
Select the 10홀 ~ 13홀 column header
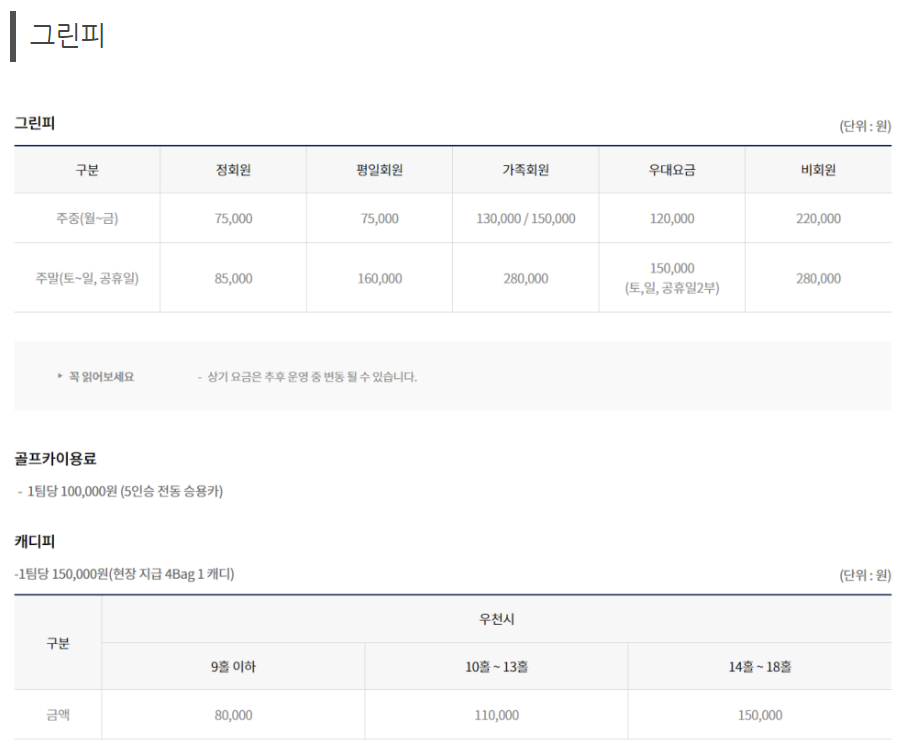click(496, 666)
